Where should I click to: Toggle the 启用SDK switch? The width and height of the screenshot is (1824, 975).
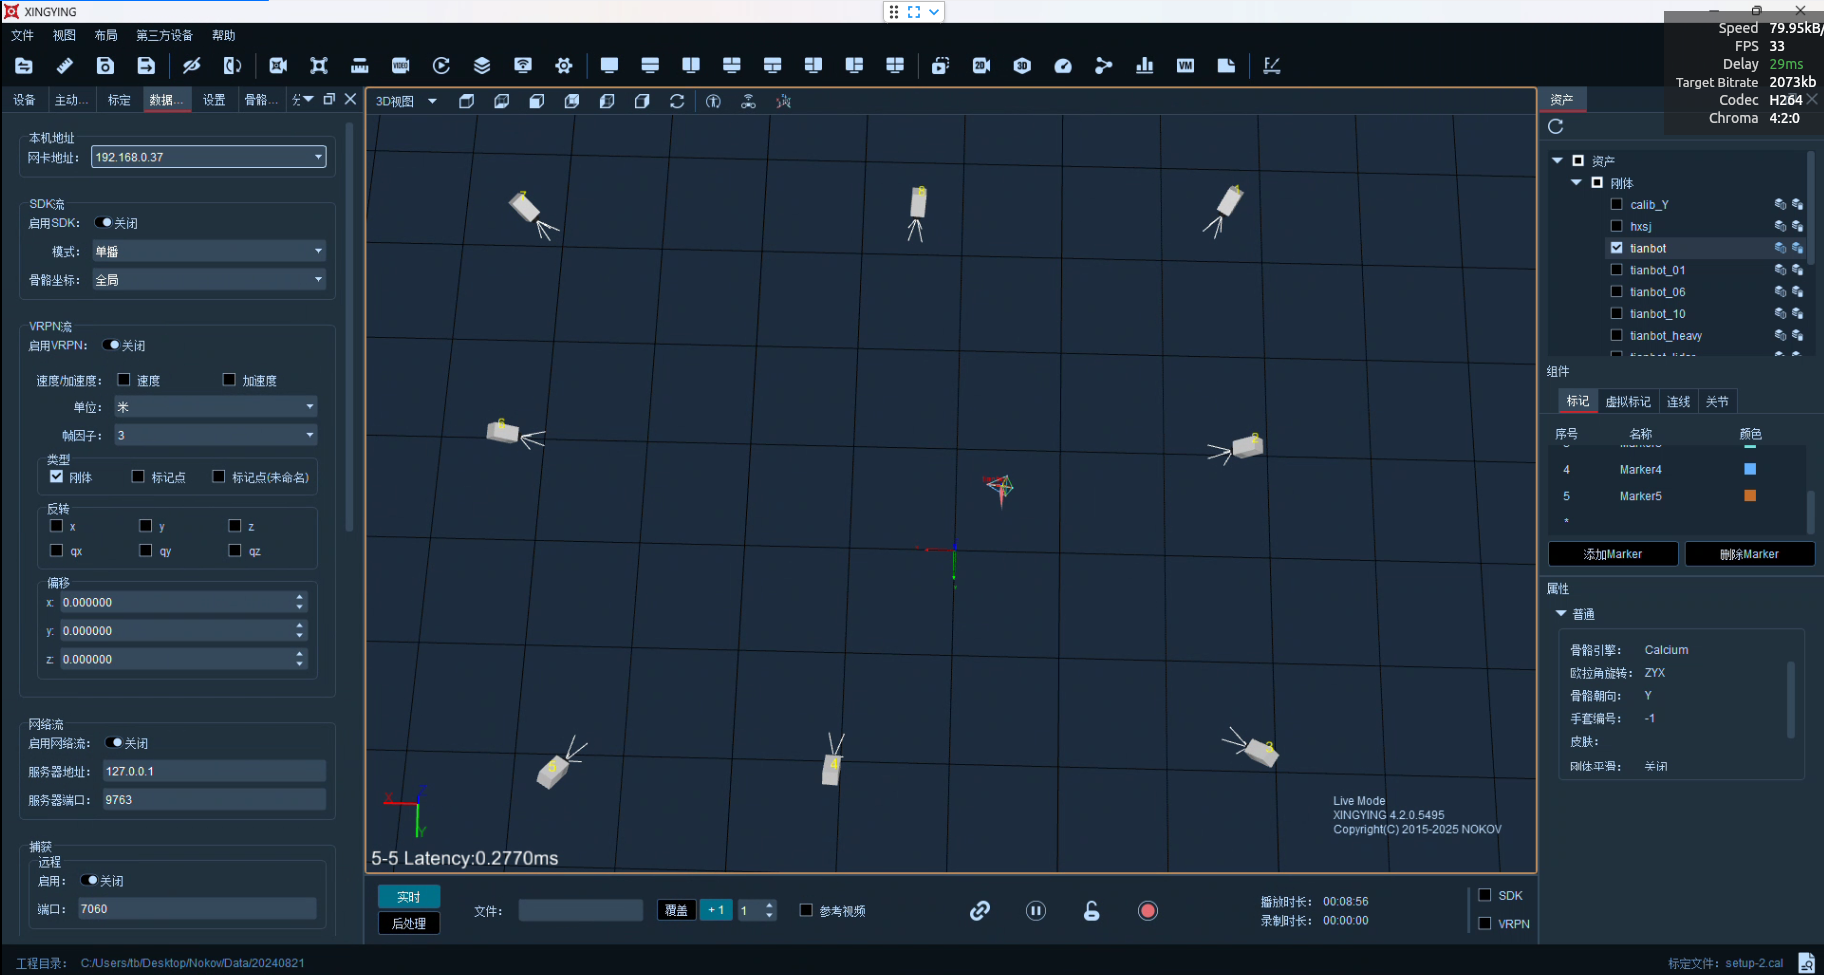(103, 223)
